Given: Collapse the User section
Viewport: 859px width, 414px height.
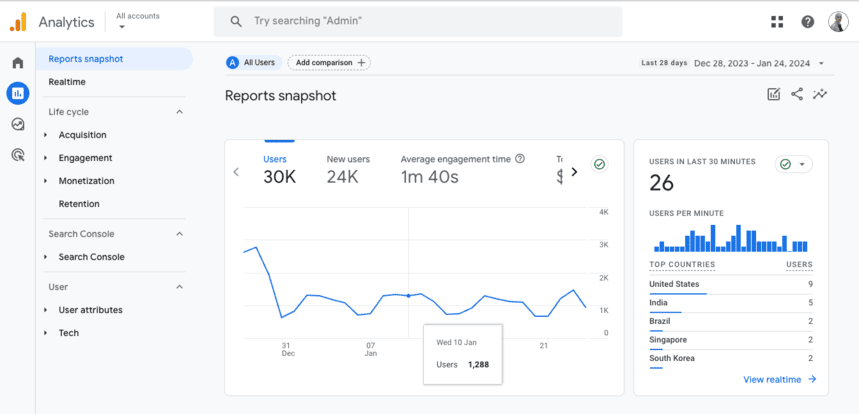Looking at the screenshot, I should click(x=179, y=287).
